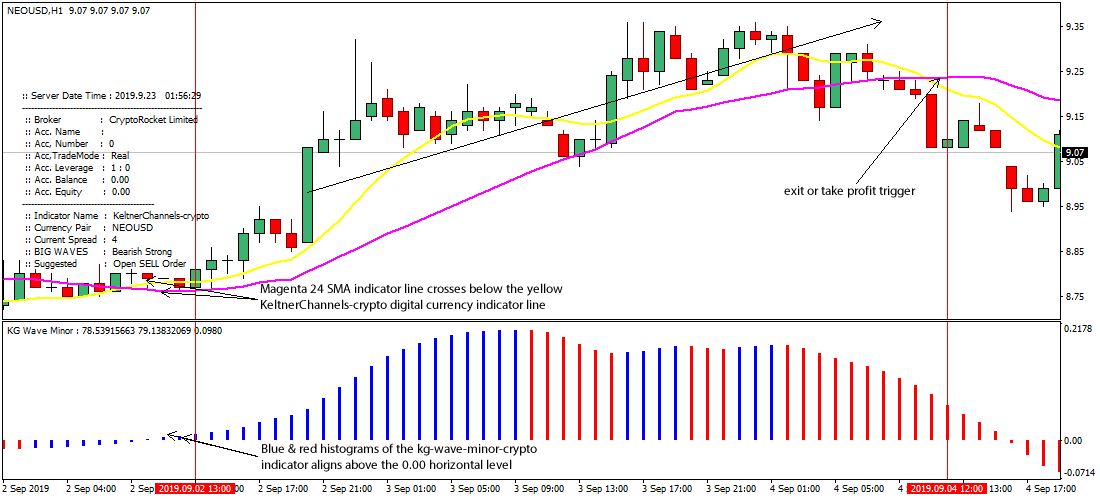
Task: Click the 'exit or take profit trigger' annotation
Action: tap(848, 189)
